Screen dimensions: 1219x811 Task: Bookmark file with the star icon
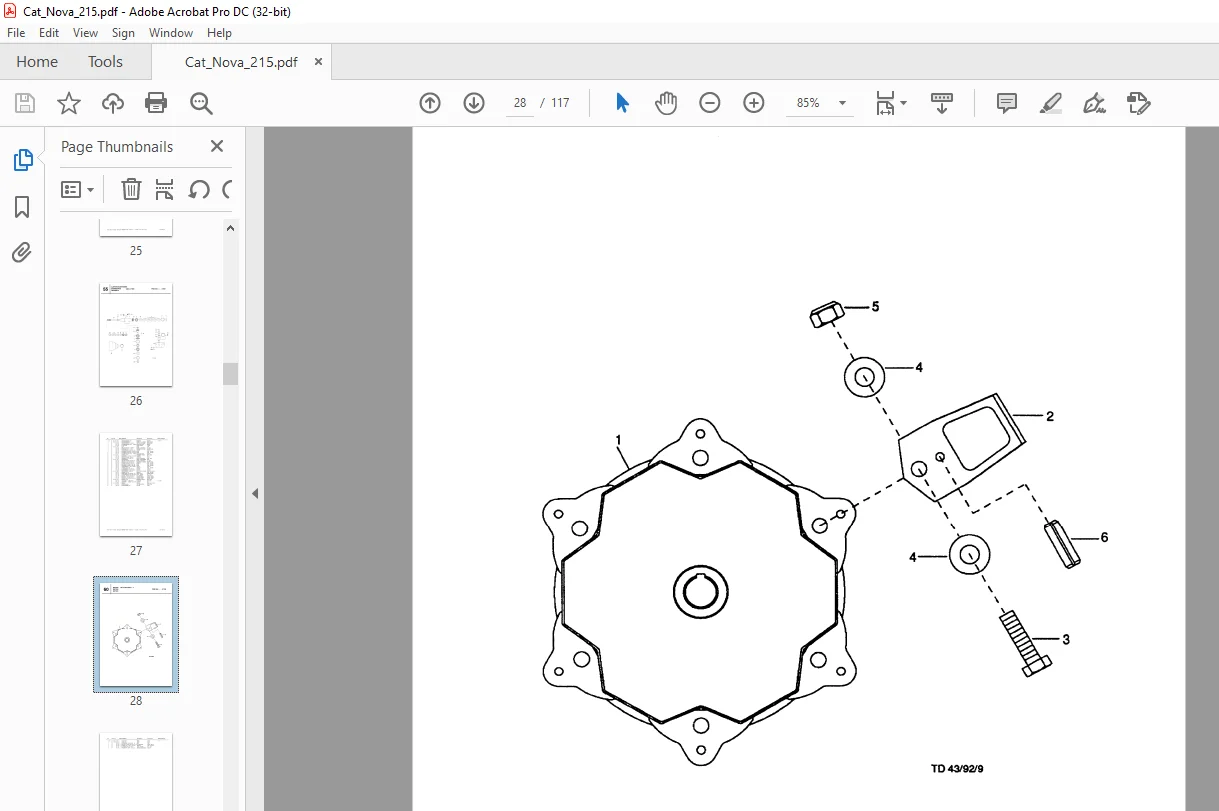pyautogui.click(x=68, y=103)
